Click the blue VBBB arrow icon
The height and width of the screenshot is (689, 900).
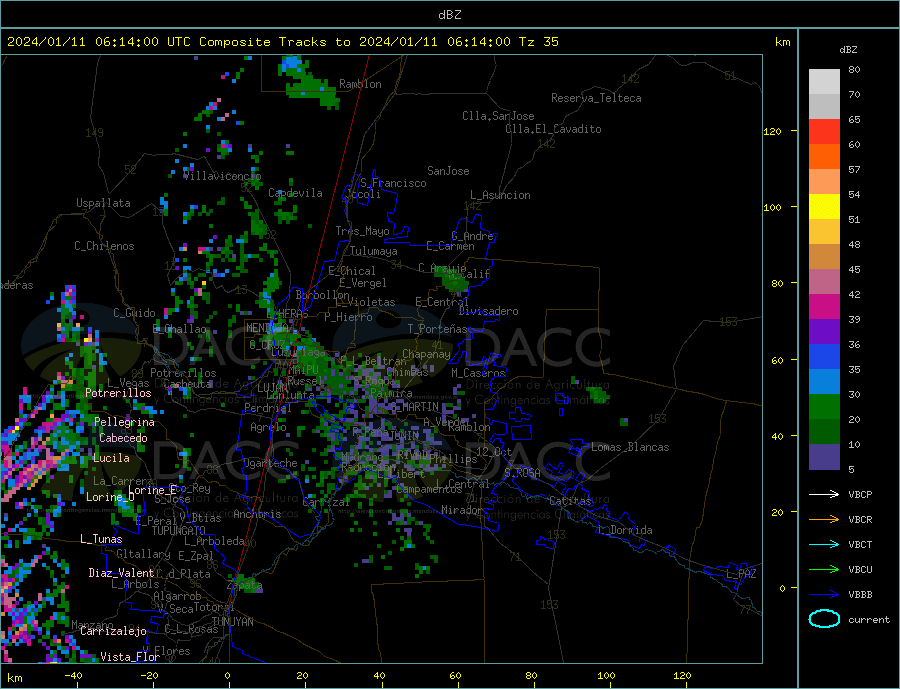(824, 594)
